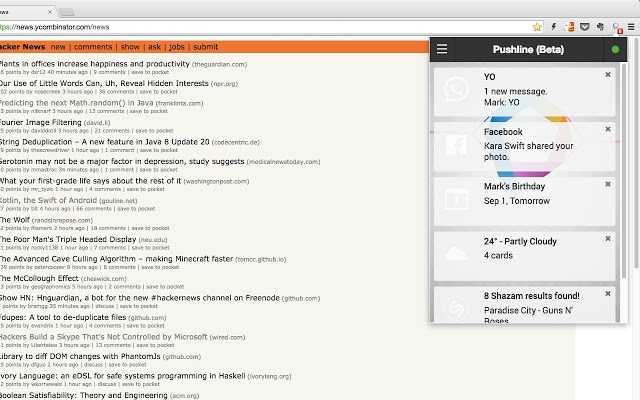Dismiss the Facebook notification card

(x=608, y=129)
